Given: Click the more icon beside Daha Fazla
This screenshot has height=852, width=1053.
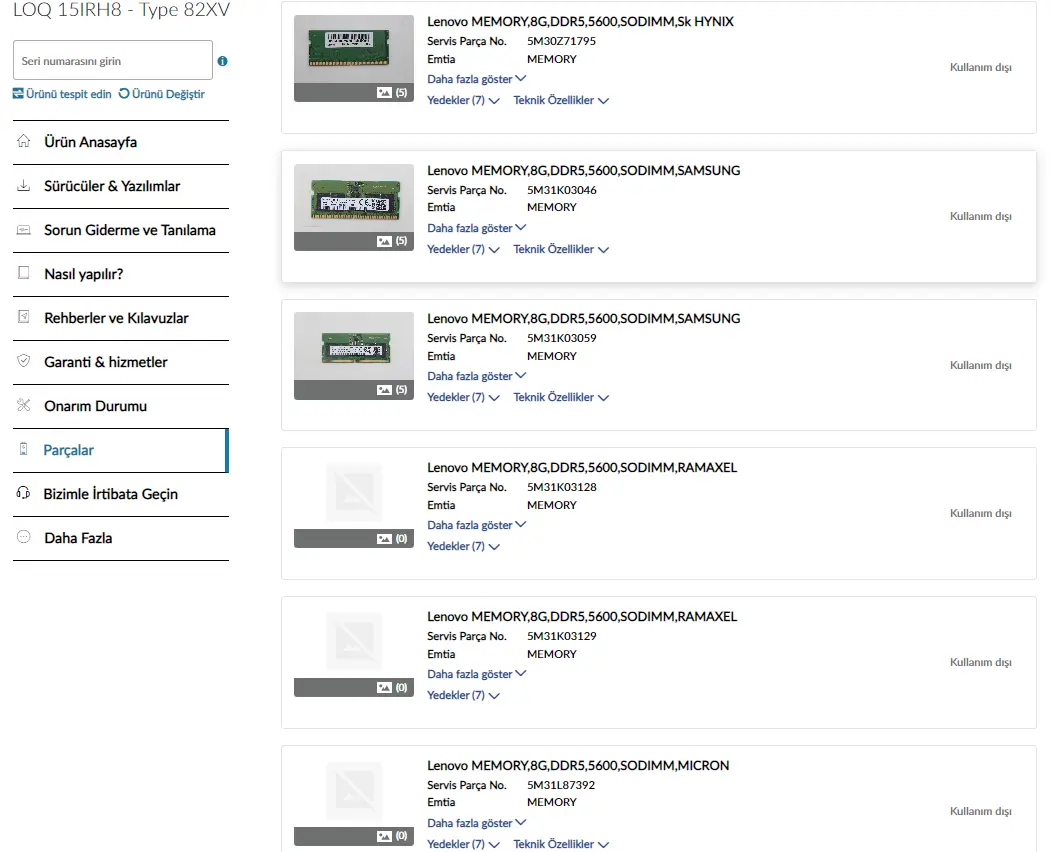Looking at the screenshot, I should 24,537.
